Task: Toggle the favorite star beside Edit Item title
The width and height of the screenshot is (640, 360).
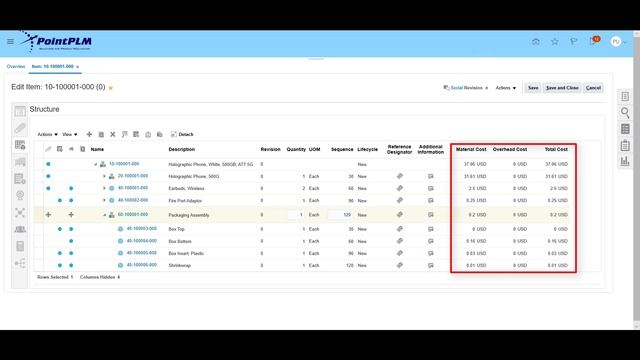Action: tap(110, 88)
